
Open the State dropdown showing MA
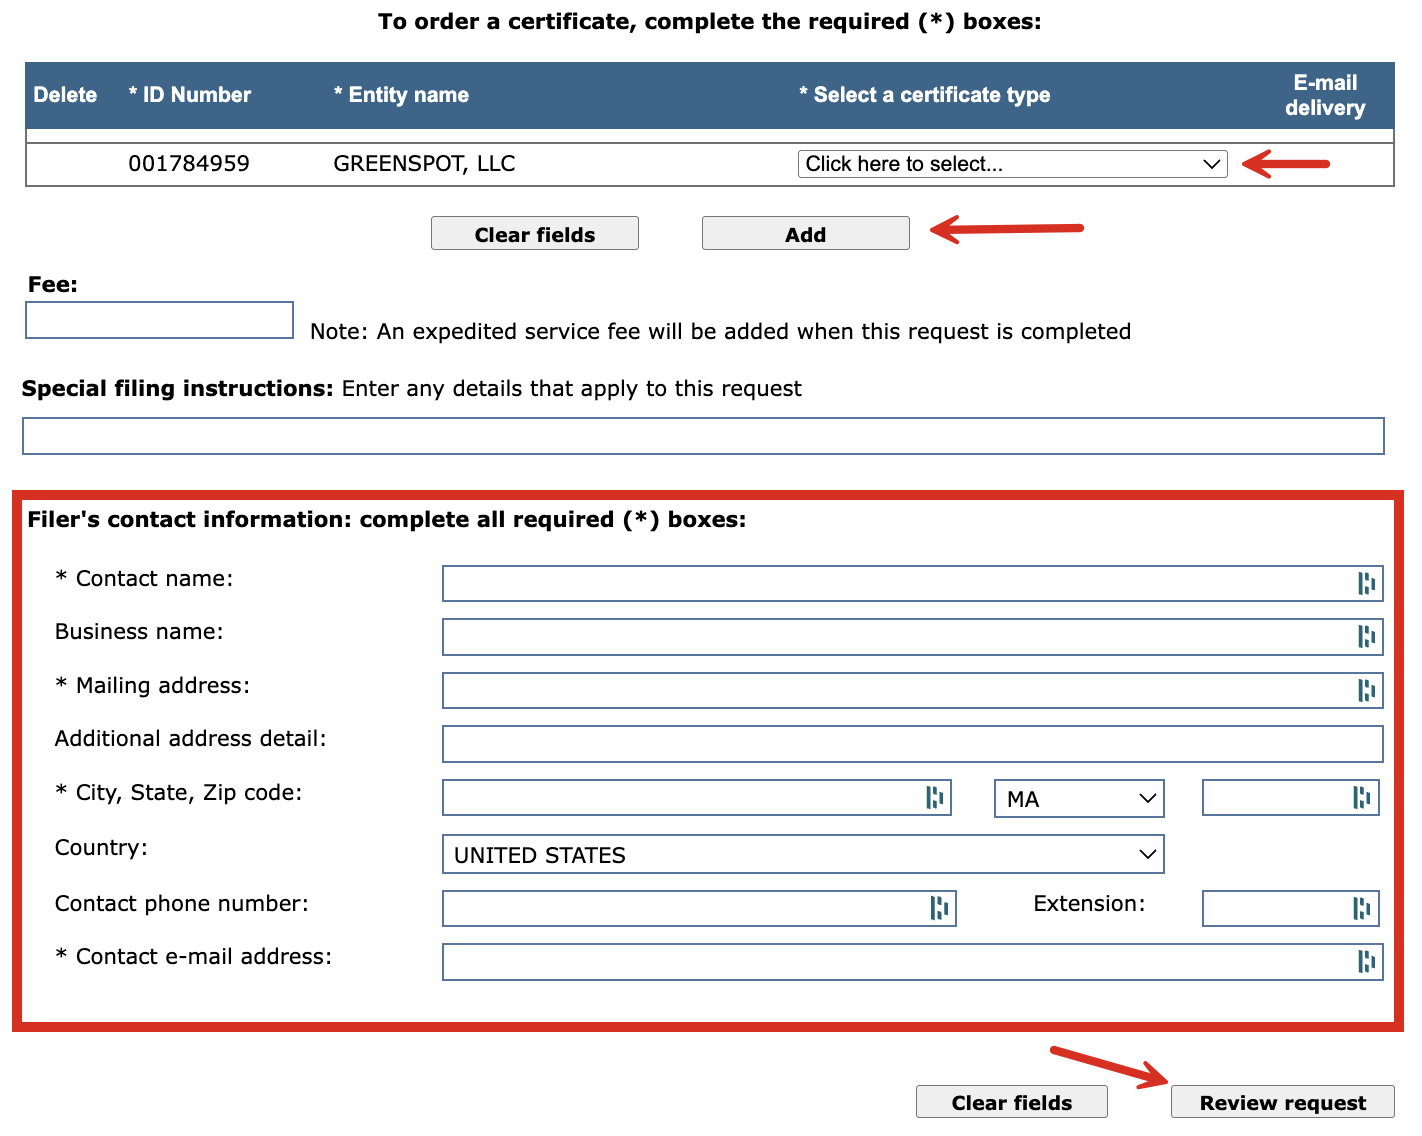(x=1079, y=799)
